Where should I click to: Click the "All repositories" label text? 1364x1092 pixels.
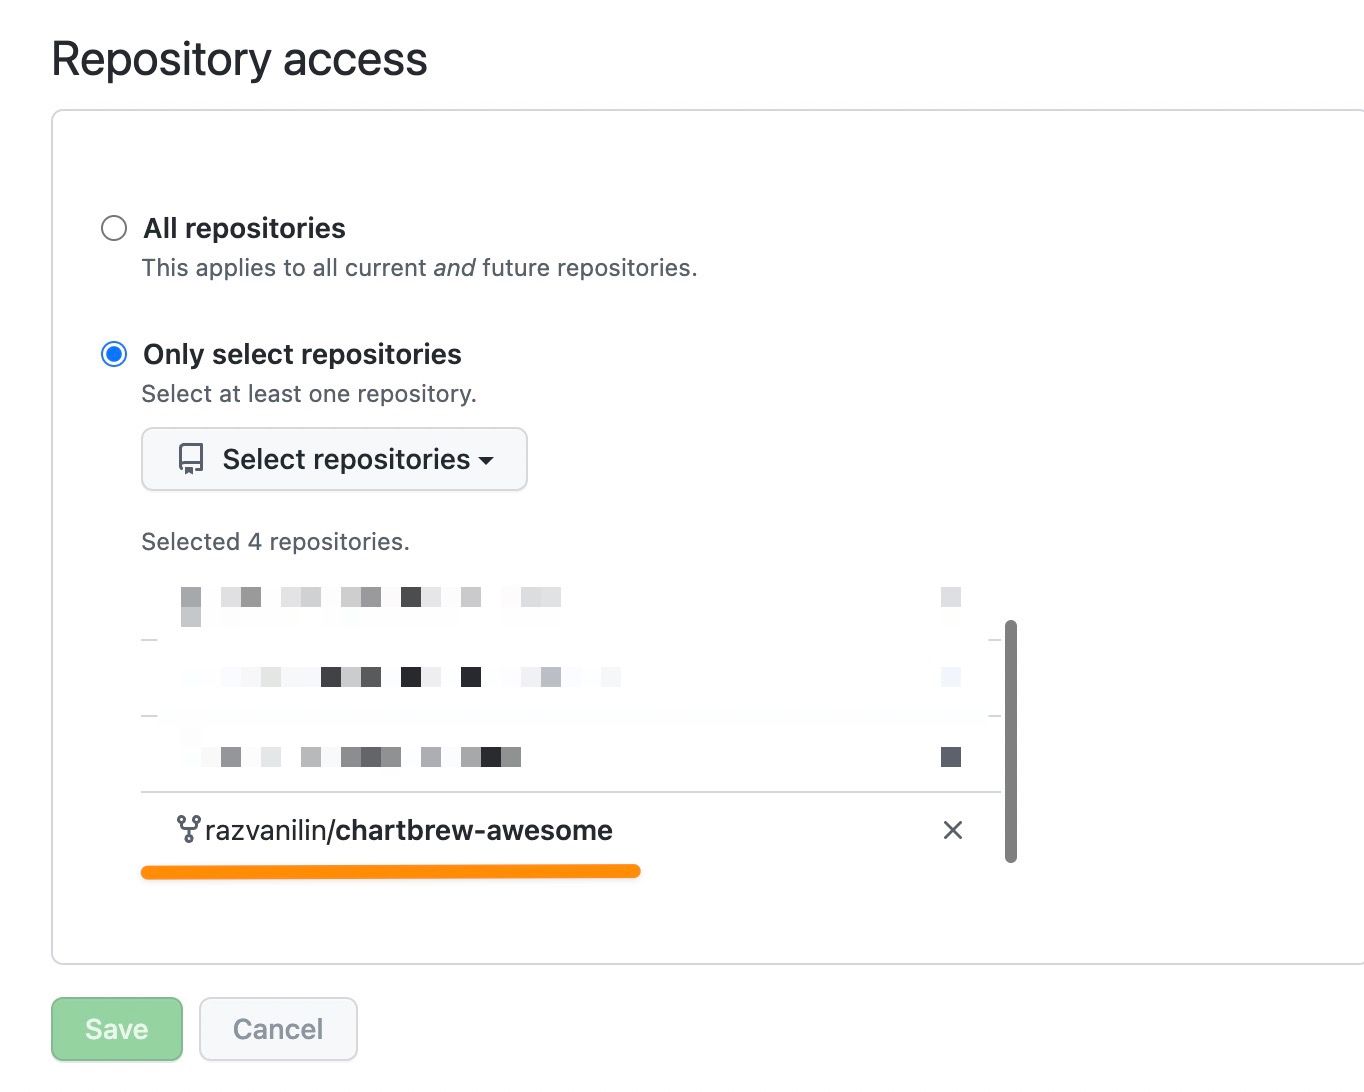pyautogui.click(x=244, y=228)
